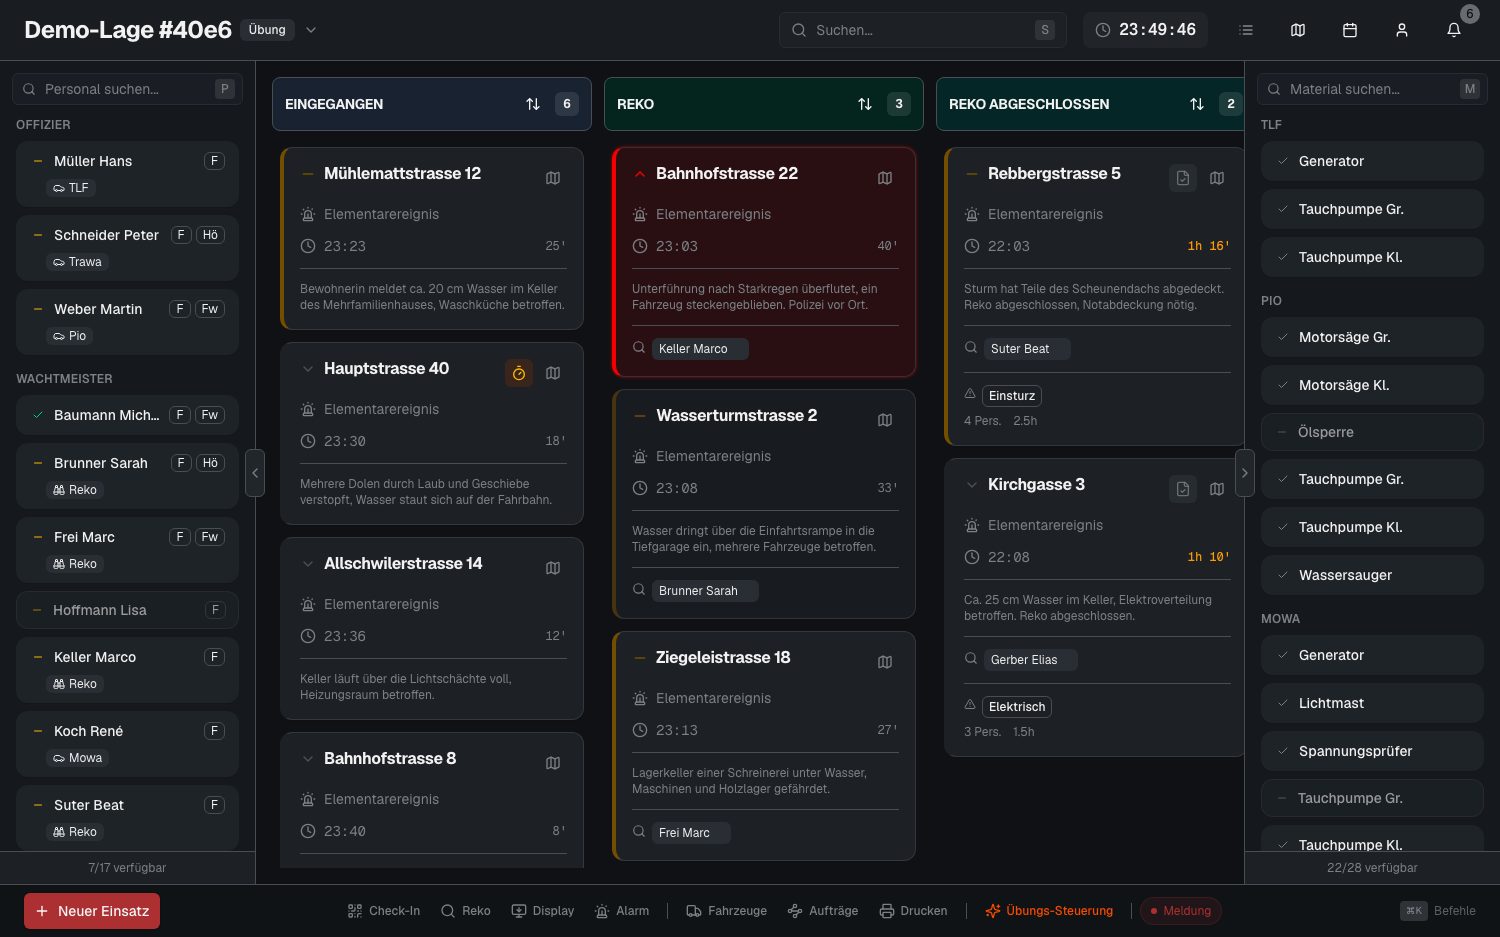Toggle Ölsperre material availability
This screenshot has height=937, width=1500.
pyautogui.click(x=1371, y=432)
